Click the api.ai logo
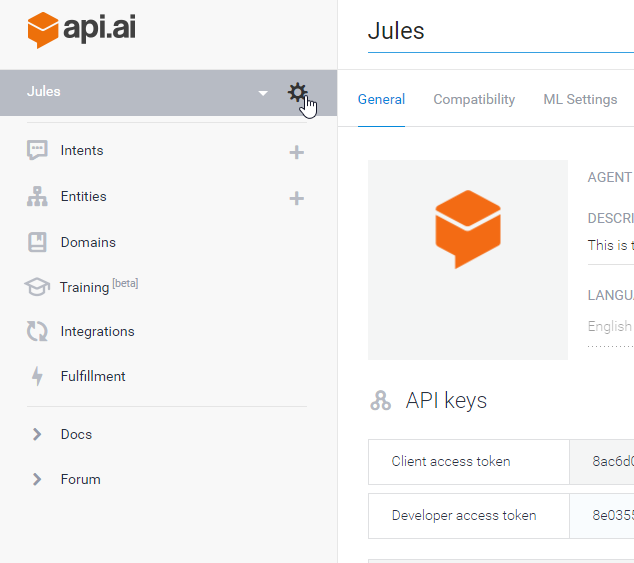Screen dimensions: 634x563 [82, 30]
